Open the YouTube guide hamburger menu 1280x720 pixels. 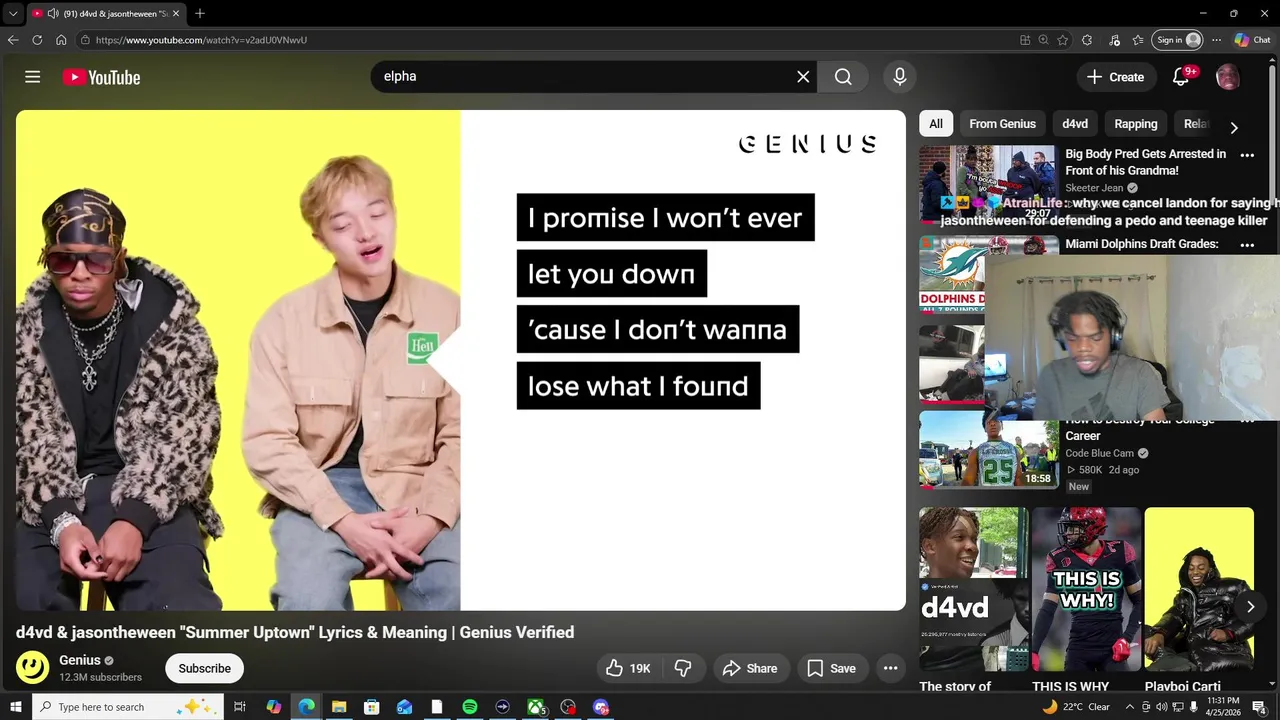click(32, 77)
